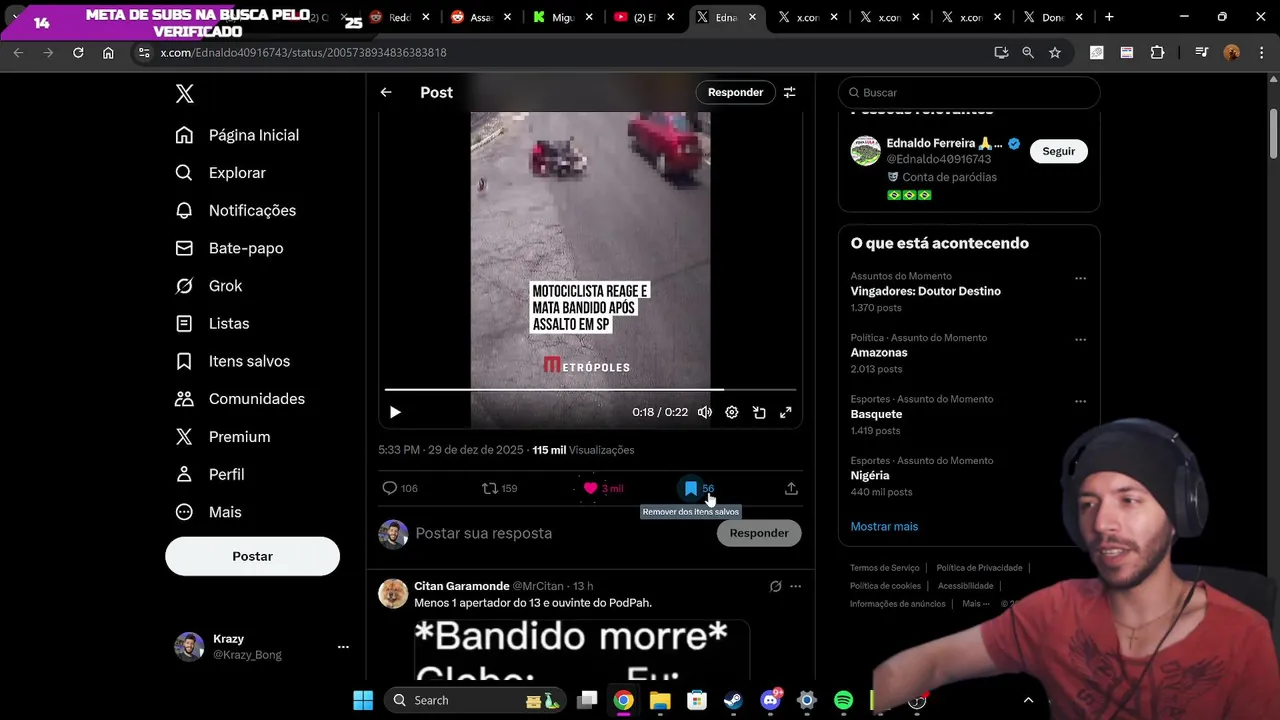Open Página Inicial from sidebar
The height and width of the screenshot is (720, 1280).
[x=237, y=135]
